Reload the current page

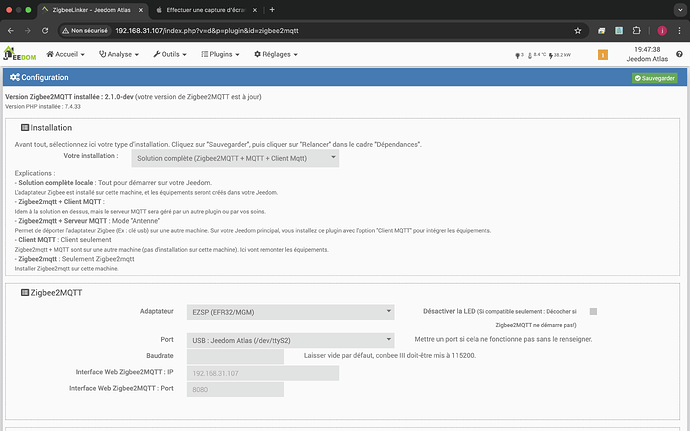pos(45,30)
